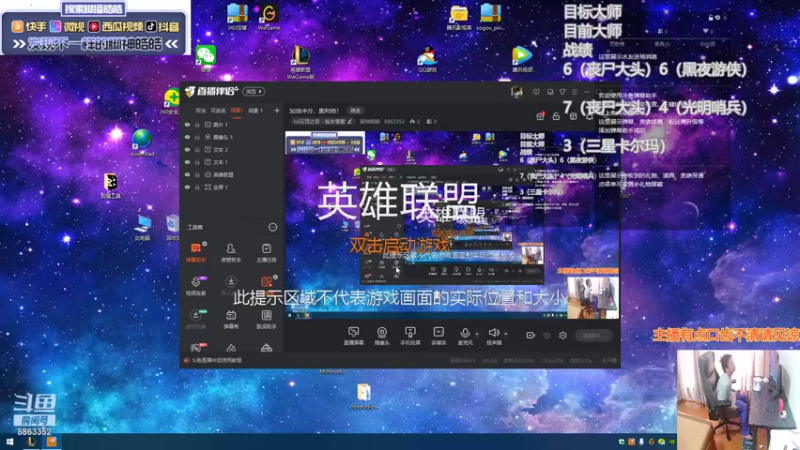Screen dimensions: 800x450
Task: Open the QQ游戏 desktop icon
Action: coord(428,59)
